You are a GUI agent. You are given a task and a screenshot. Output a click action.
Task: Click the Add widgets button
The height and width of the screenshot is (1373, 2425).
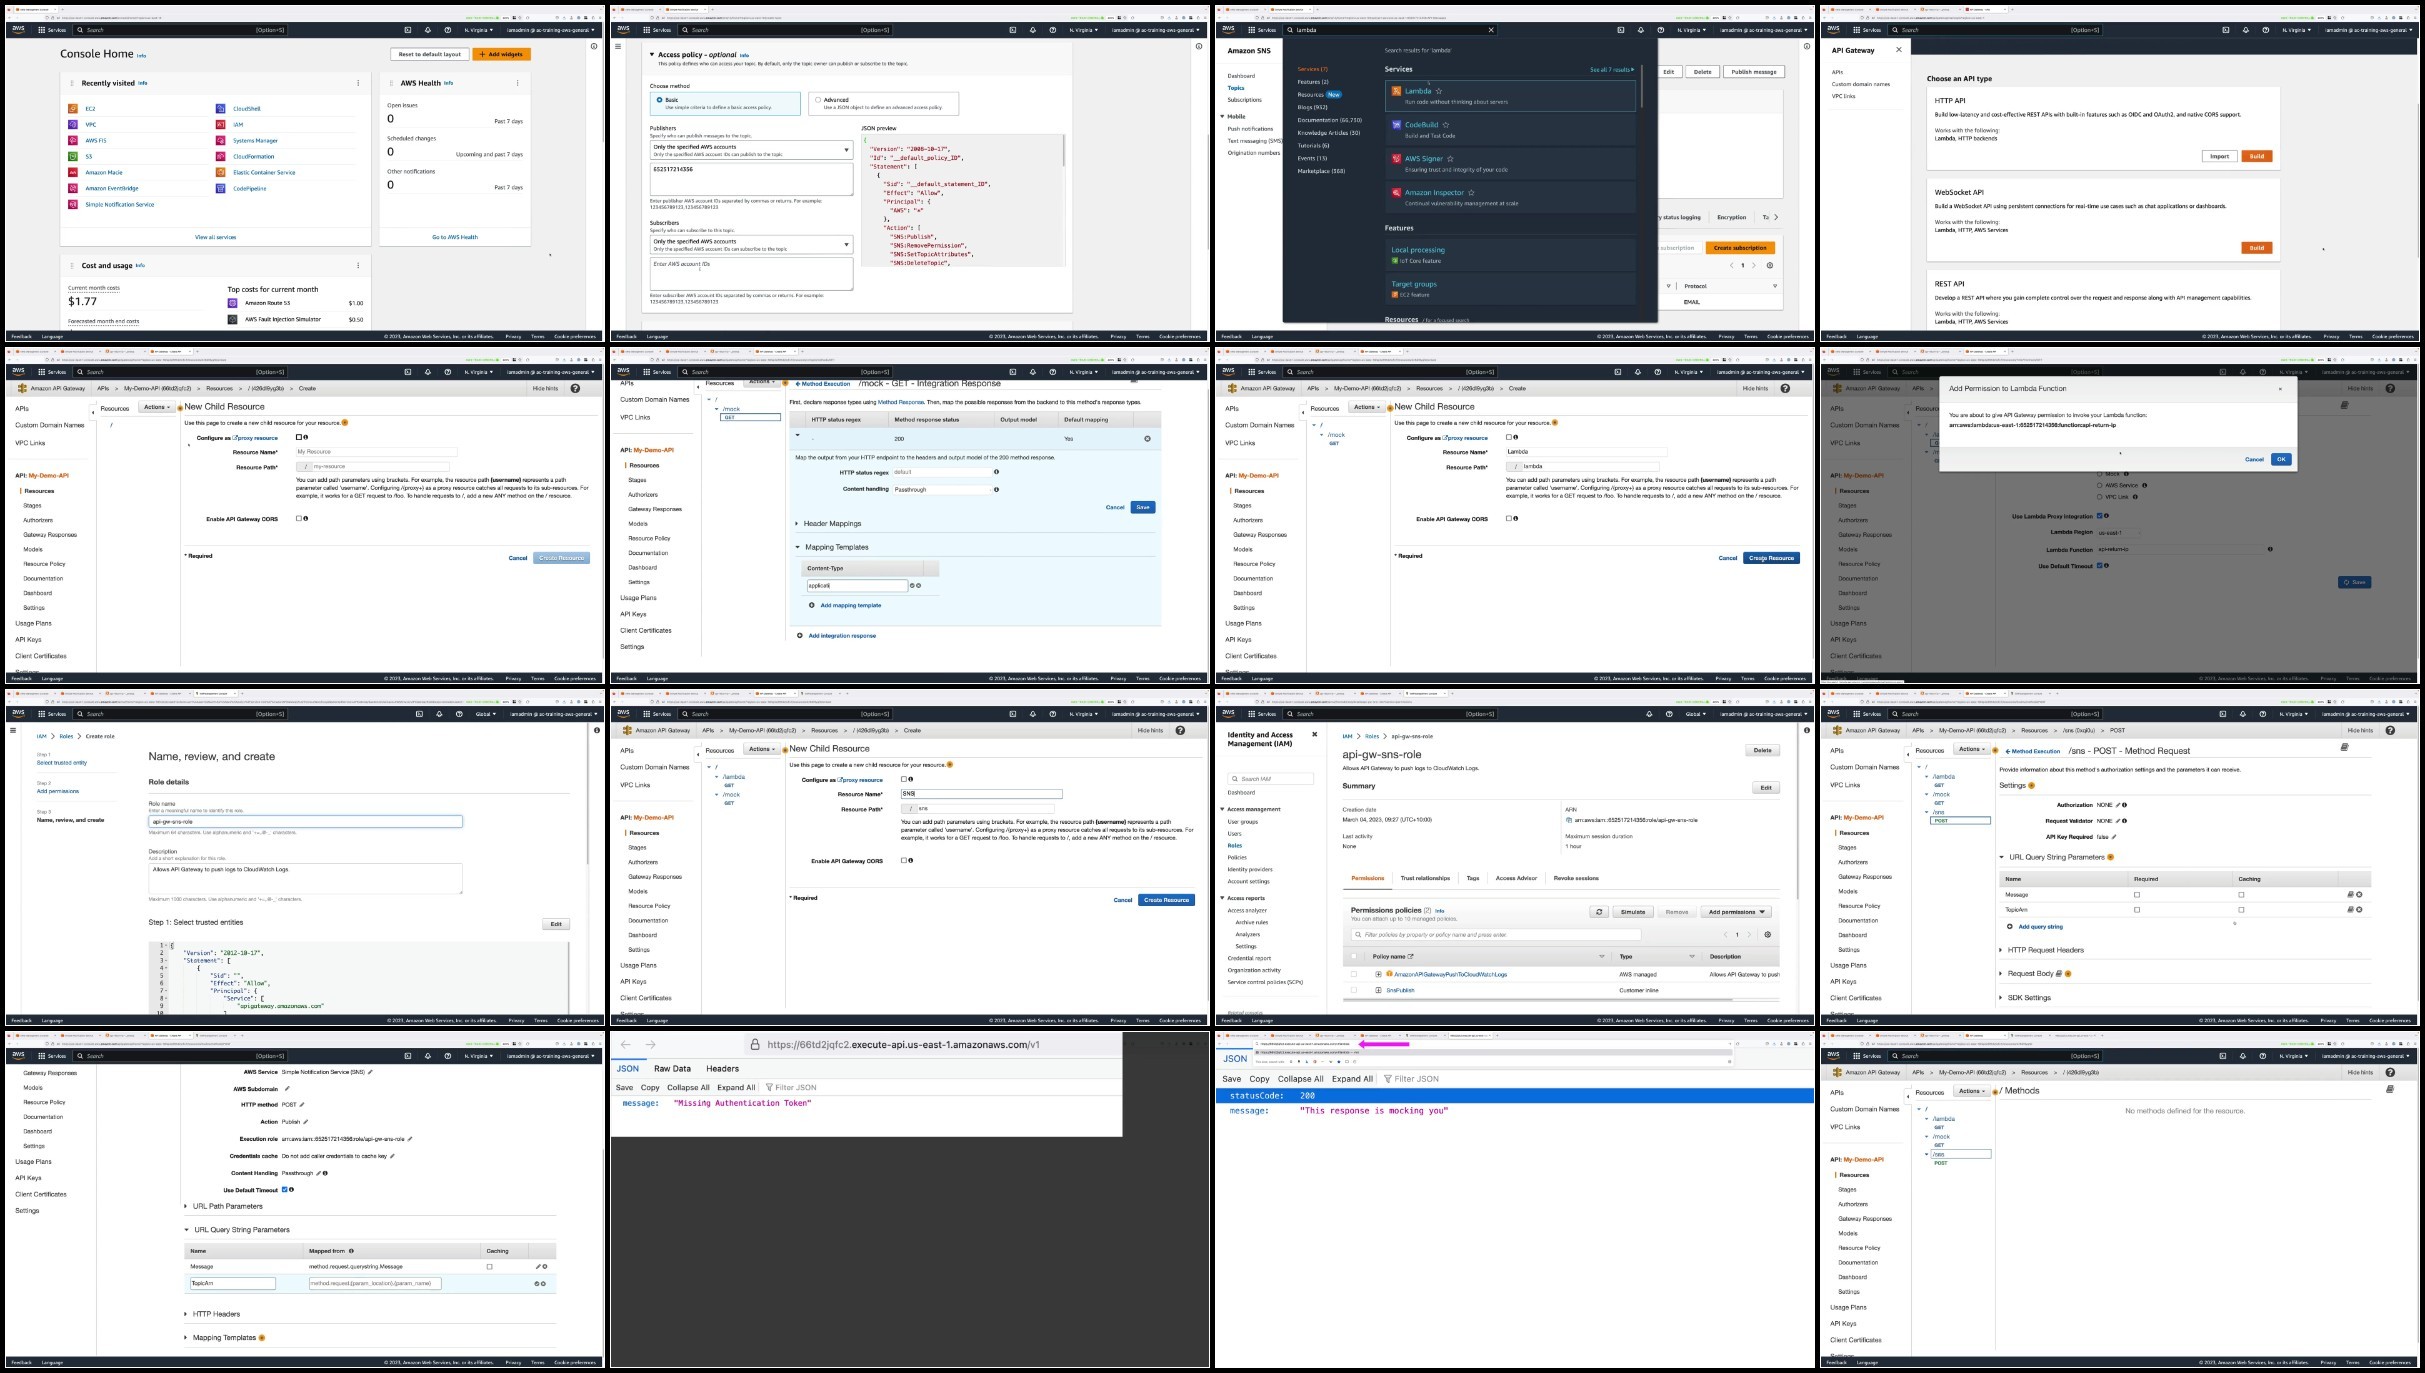click(x=502, y=54)
